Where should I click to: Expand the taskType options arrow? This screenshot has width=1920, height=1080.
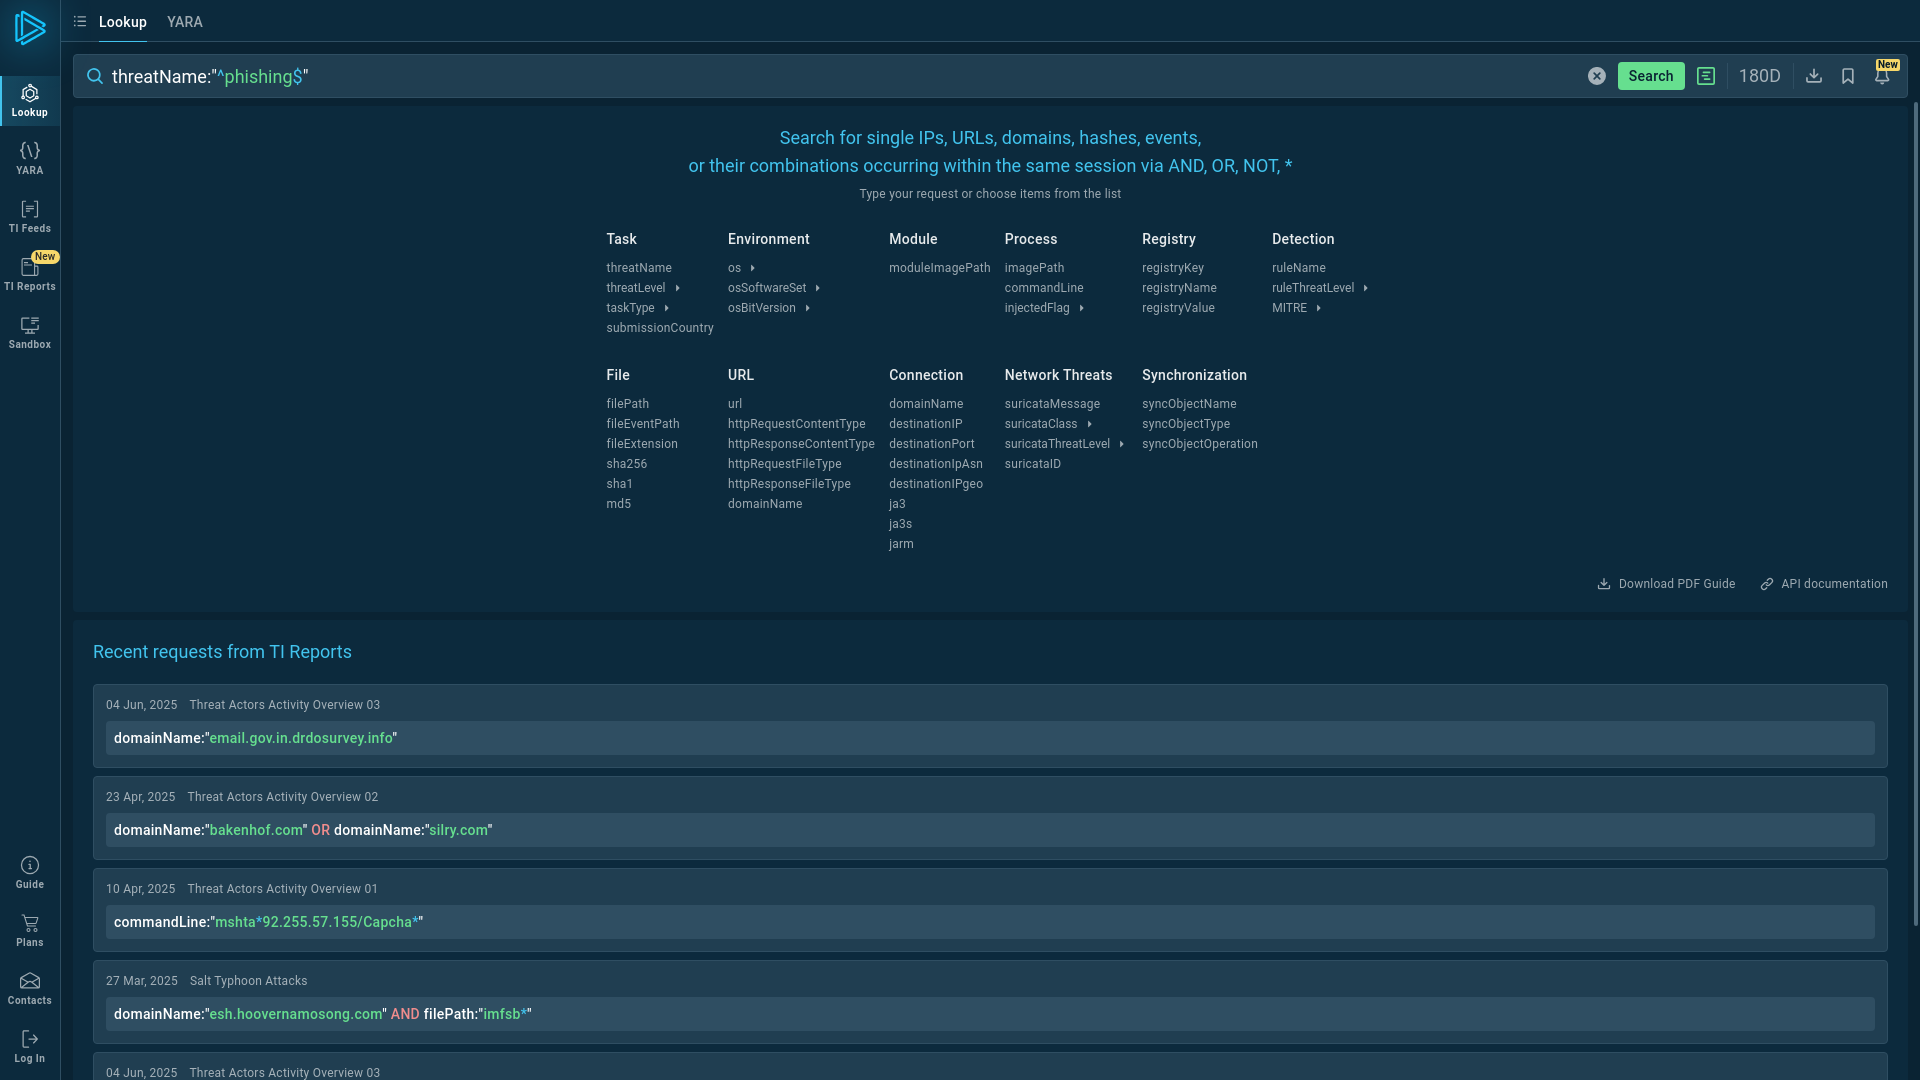(x=667, y=308)
